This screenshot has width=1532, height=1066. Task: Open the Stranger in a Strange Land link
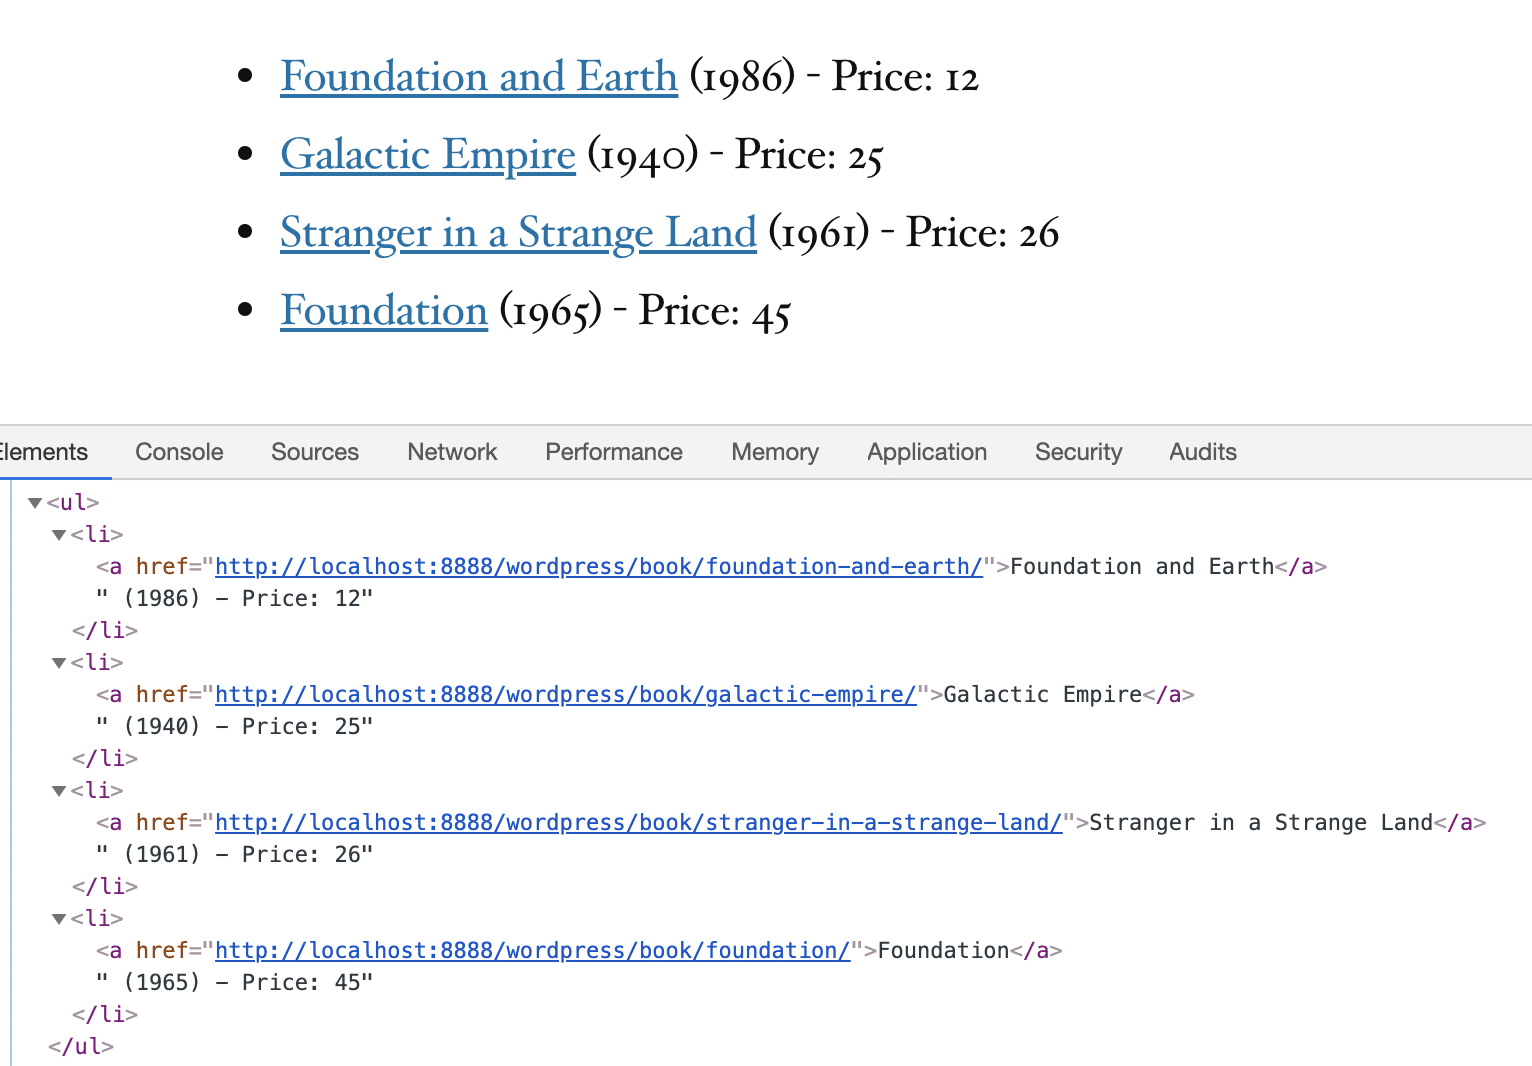click(518, 232)
